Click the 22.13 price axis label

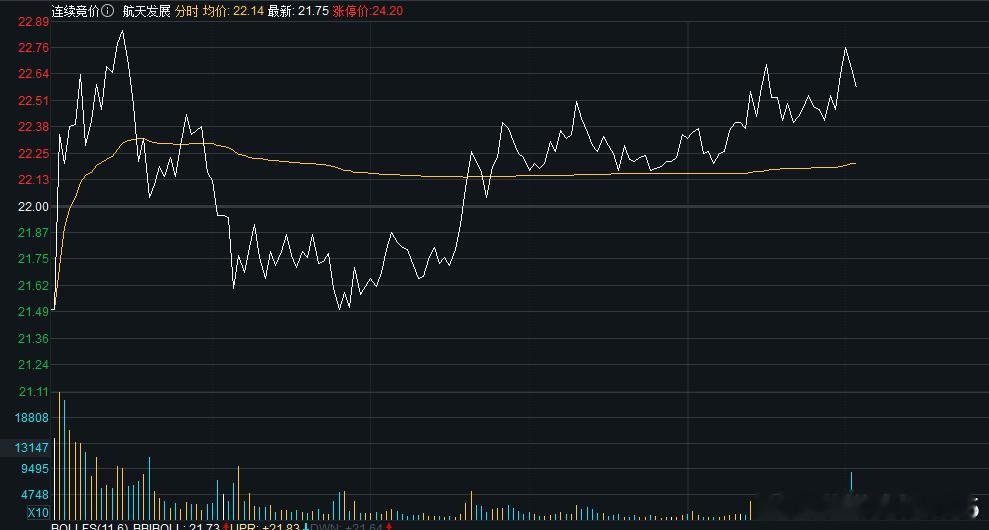(33, 180)
